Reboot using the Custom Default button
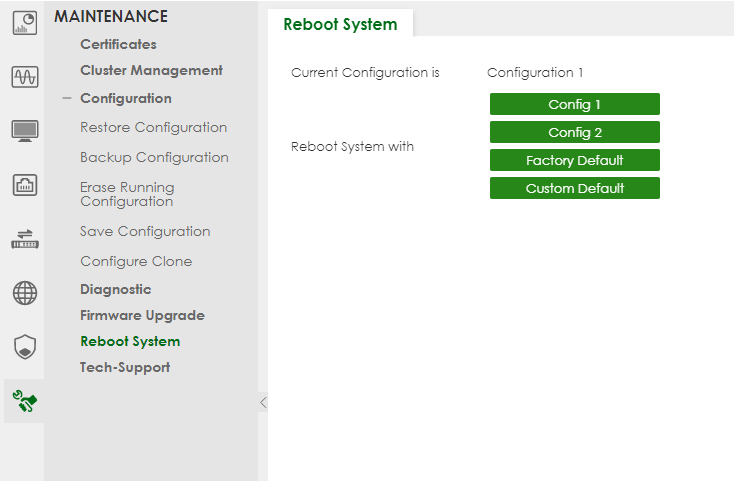 point(574,188)
